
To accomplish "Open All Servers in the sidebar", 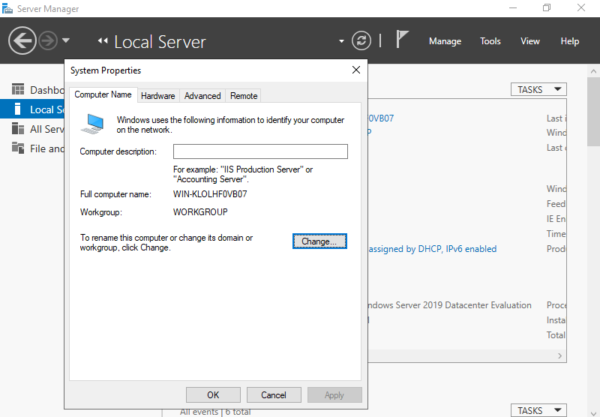I will (x=33, y=129).
